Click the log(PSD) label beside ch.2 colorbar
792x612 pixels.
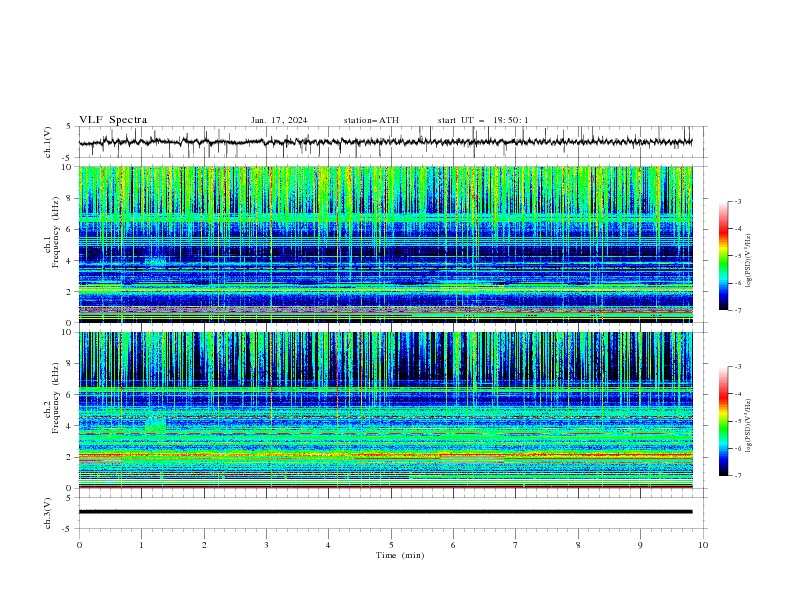pos(749,425)
